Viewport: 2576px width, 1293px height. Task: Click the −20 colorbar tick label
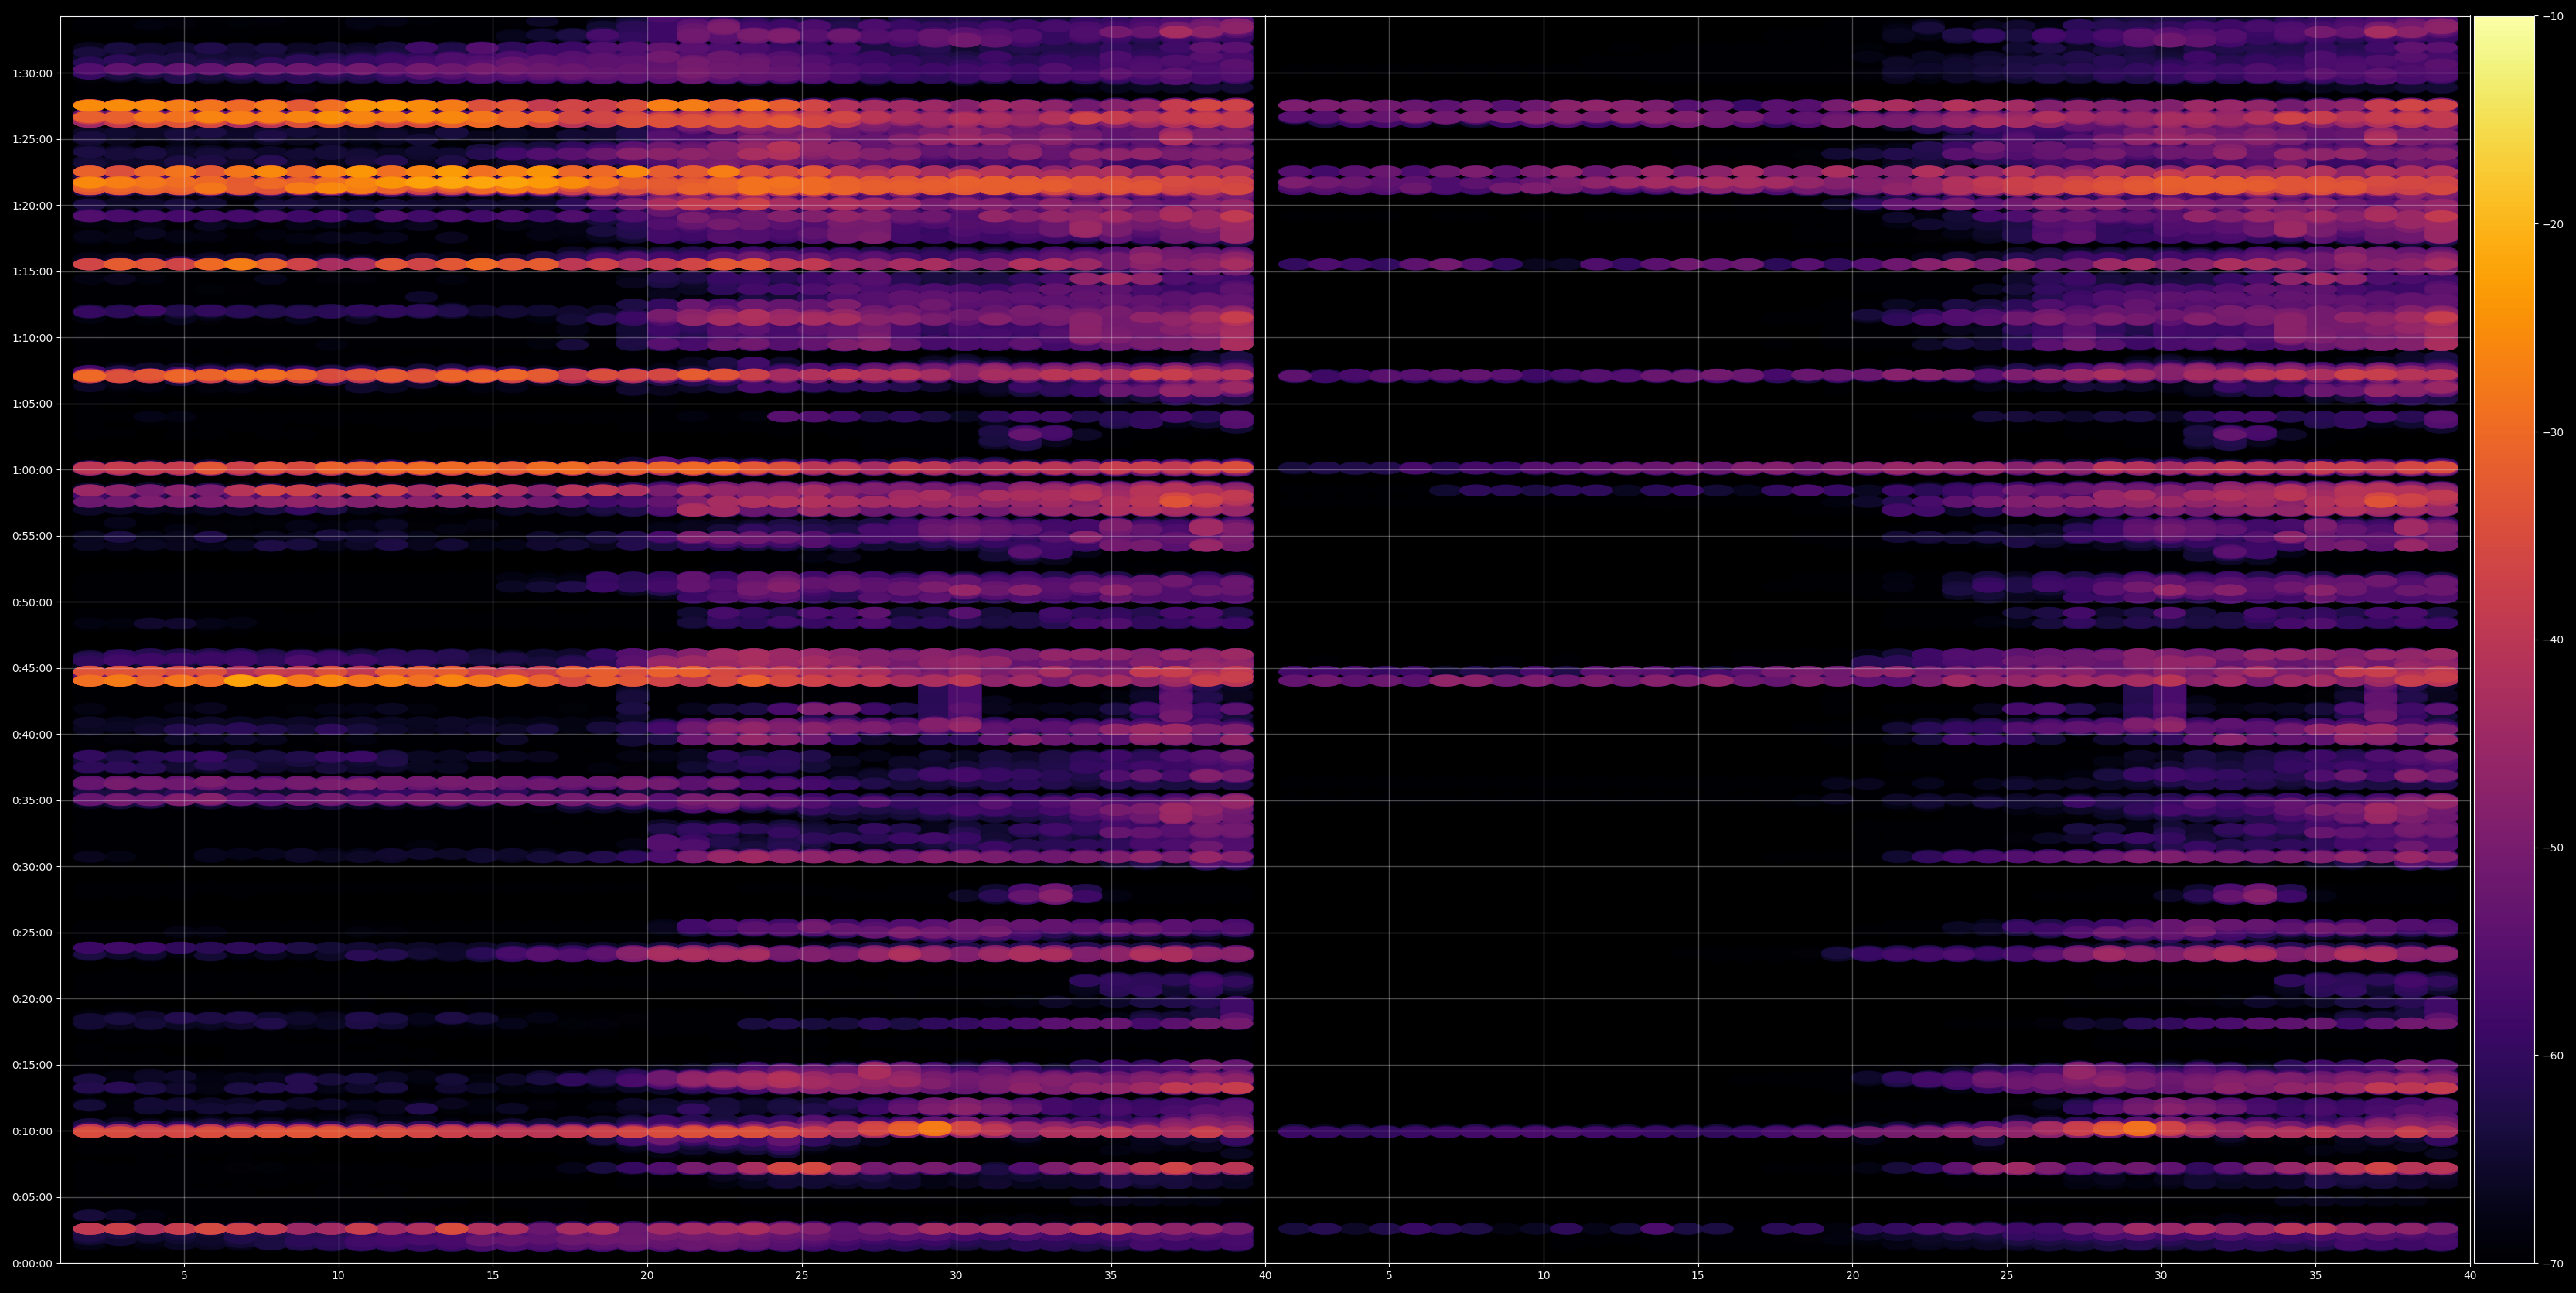tap(2552, 225)
